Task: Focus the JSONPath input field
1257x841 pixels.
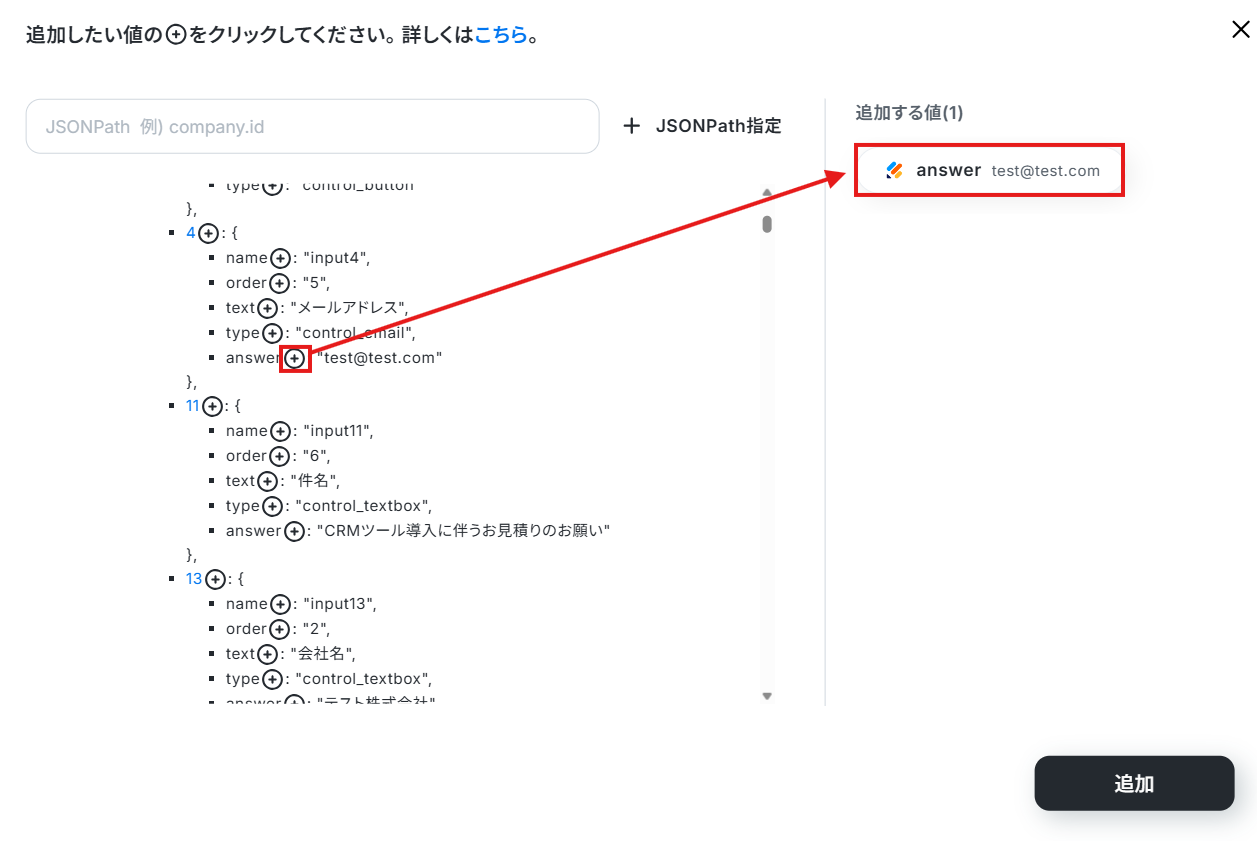Action: tap(312, 126)
